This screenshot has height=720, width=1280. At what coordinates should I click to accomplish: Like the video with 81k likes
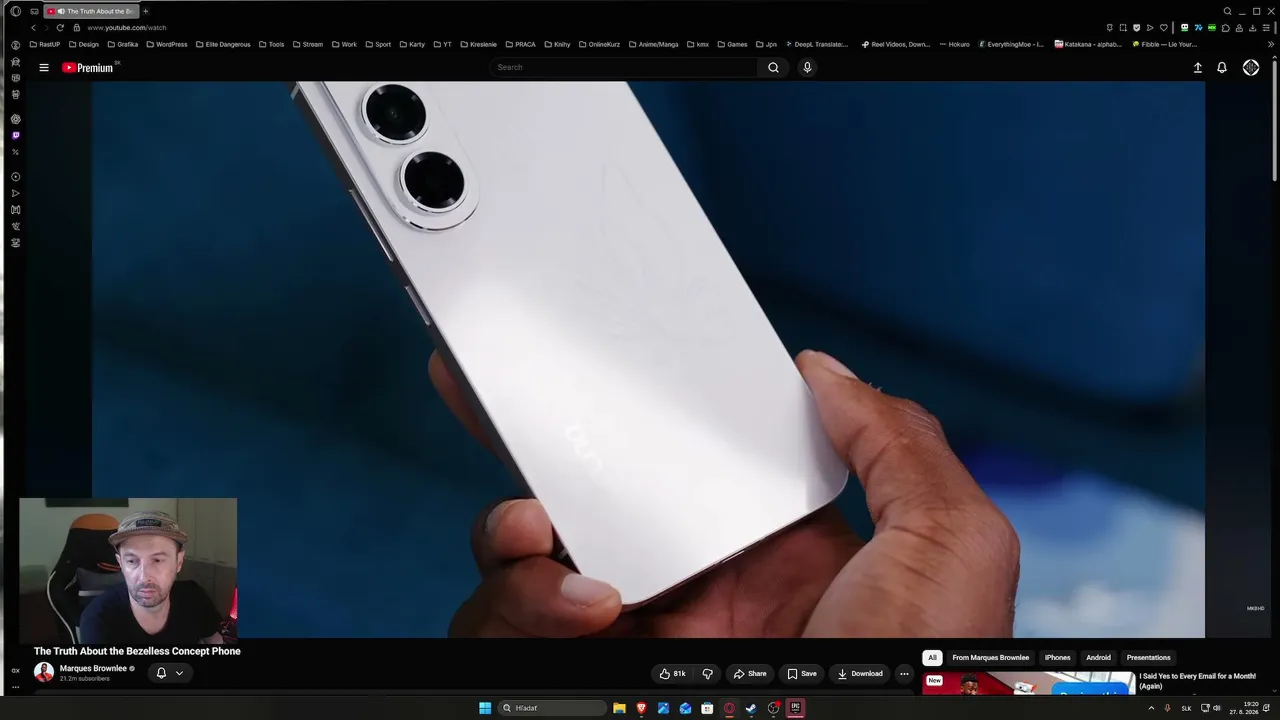672,674
